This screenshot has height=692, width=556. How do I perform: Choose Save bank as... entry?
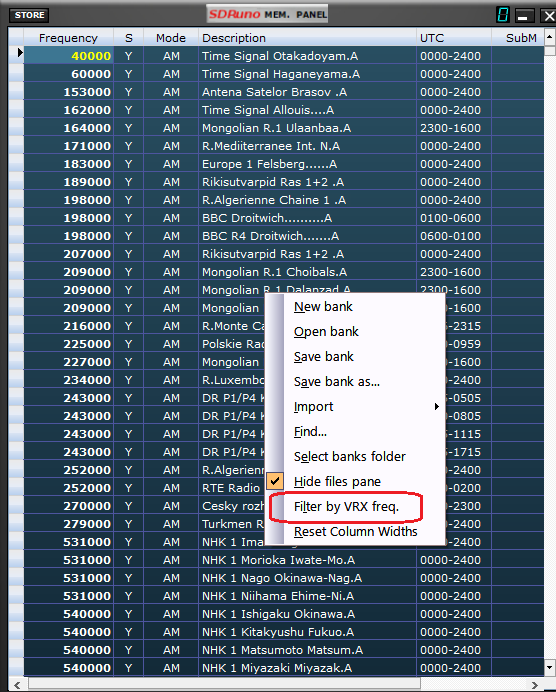pyautogui.click(x=337, y=382)
